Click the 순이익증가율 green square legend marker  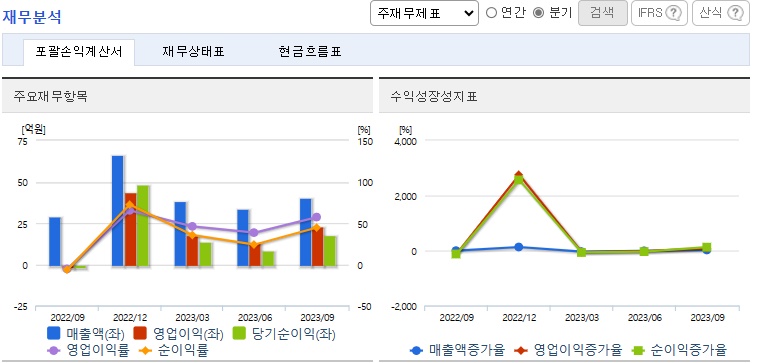coord(638,350)
